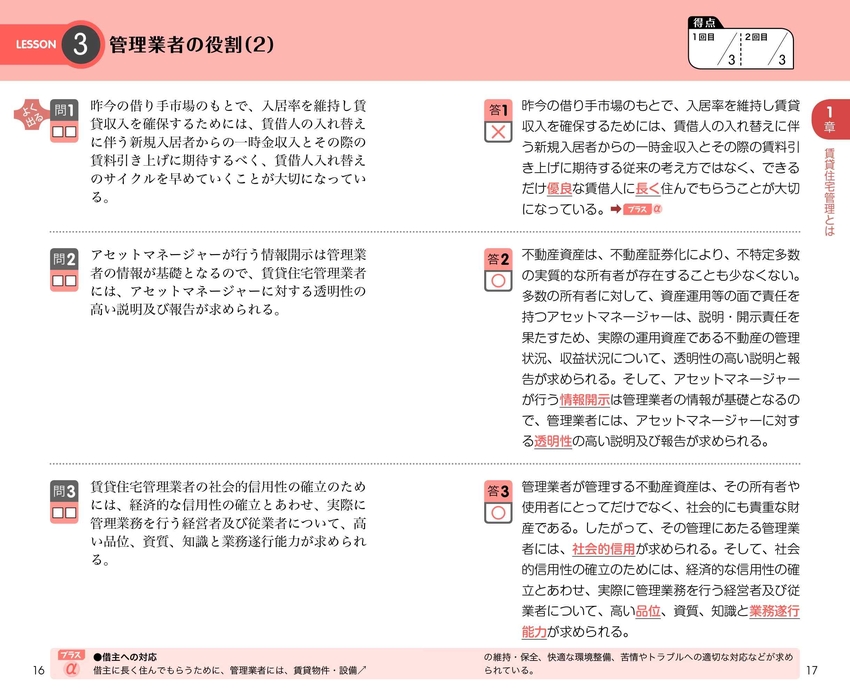Click the X mark under 答1

tap(498, 132)
